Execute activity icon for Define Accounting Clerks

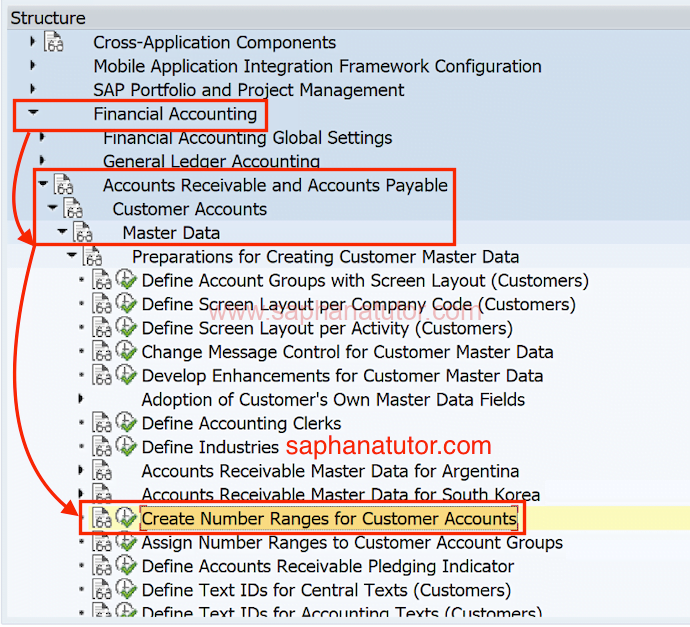[x=126, y=422]
